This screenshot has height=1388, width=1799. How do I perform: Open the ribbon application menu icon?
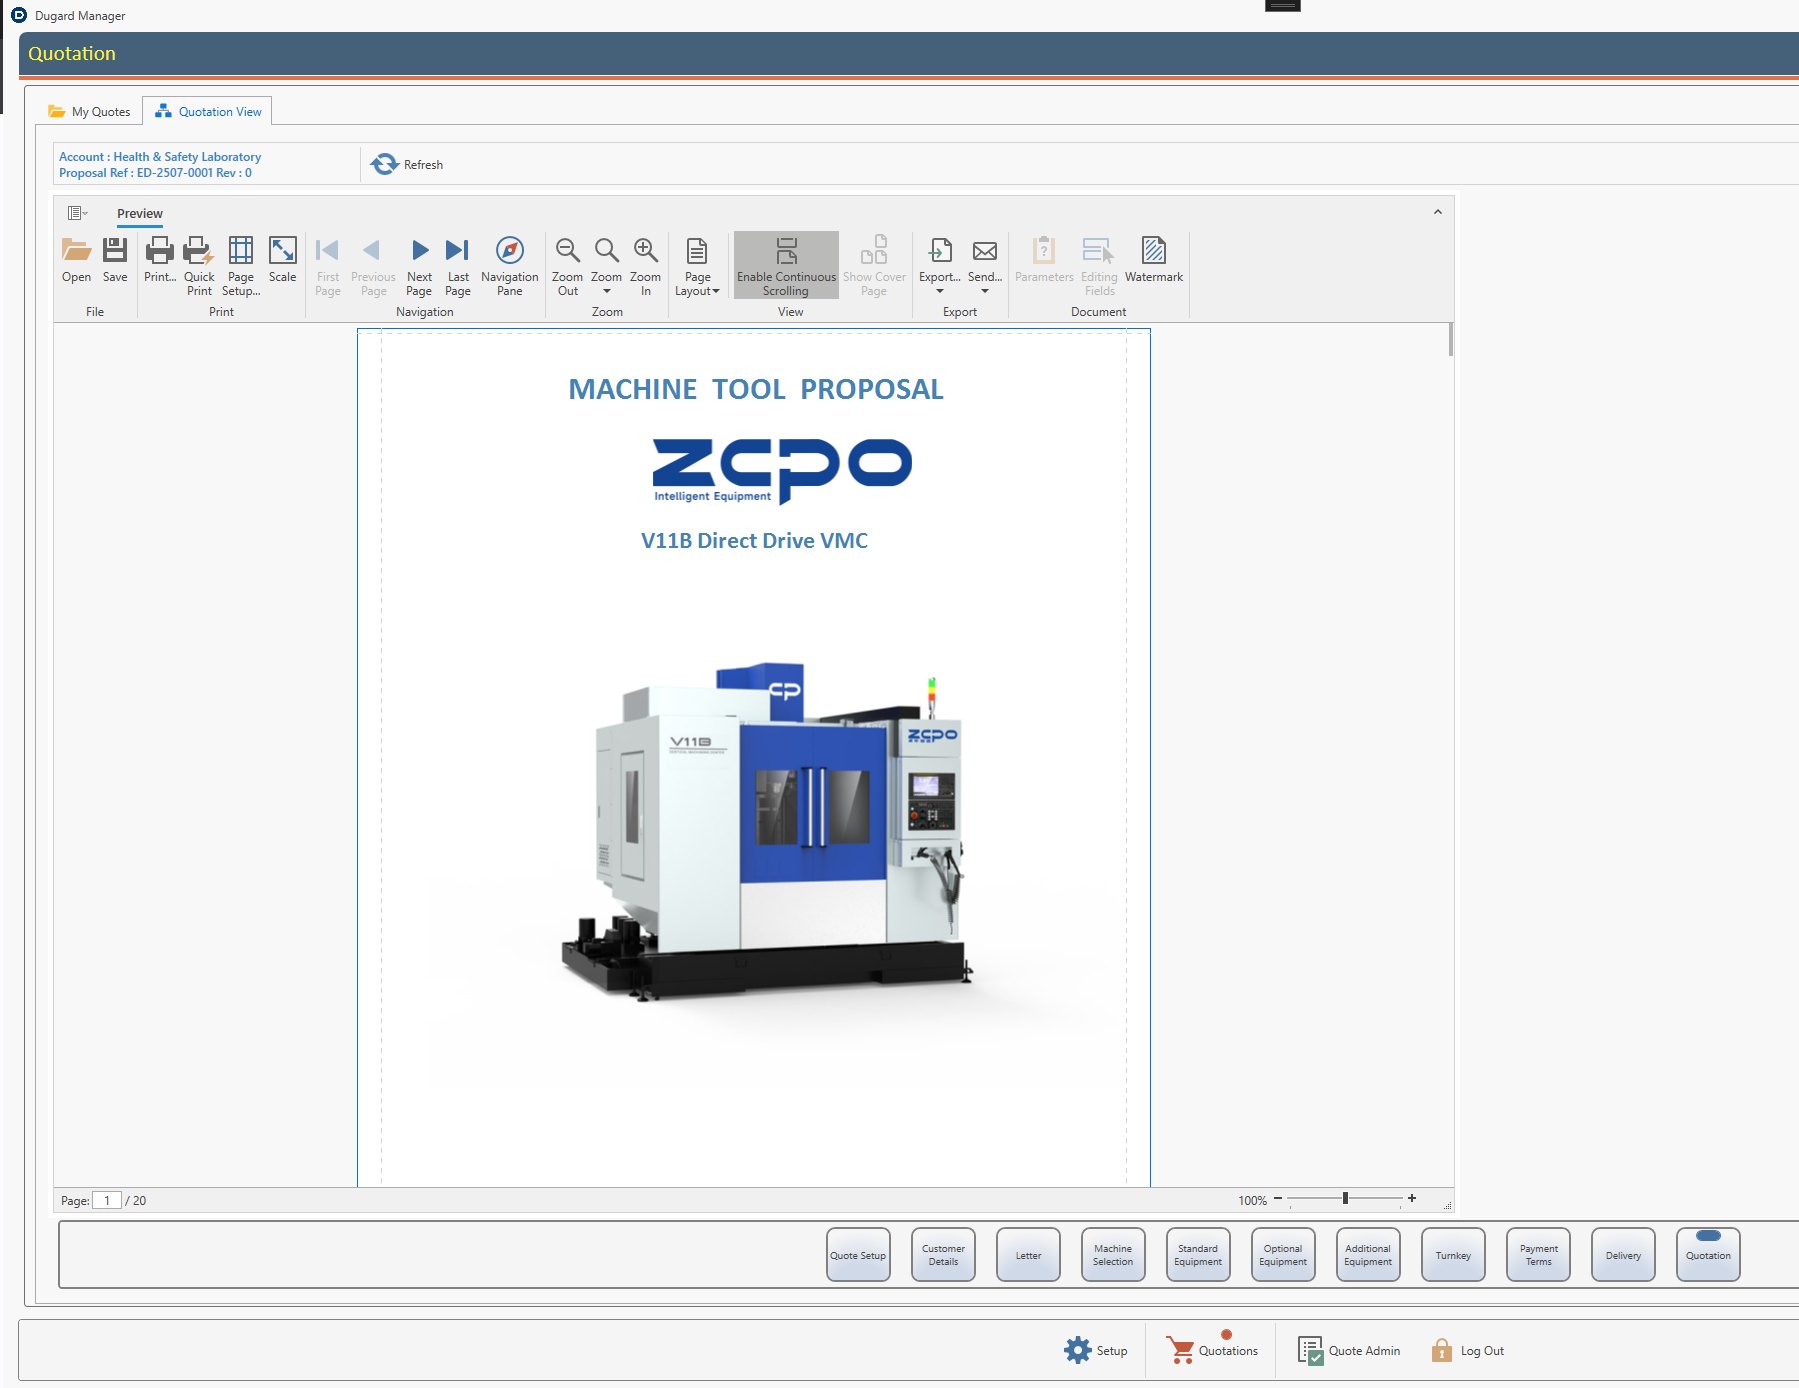pos(77,213)
